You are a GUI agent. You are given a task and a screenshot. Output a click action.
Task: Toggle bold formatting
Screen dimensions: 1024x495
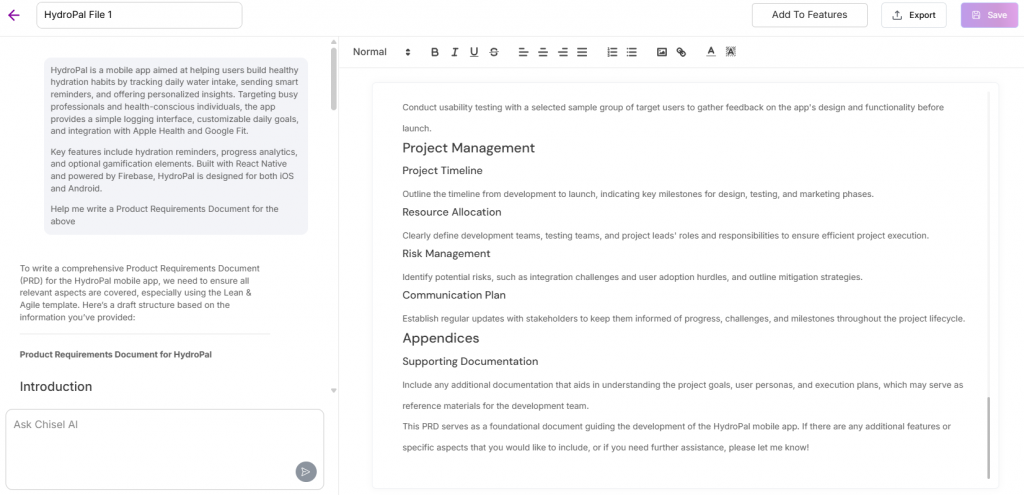point(435,52)
